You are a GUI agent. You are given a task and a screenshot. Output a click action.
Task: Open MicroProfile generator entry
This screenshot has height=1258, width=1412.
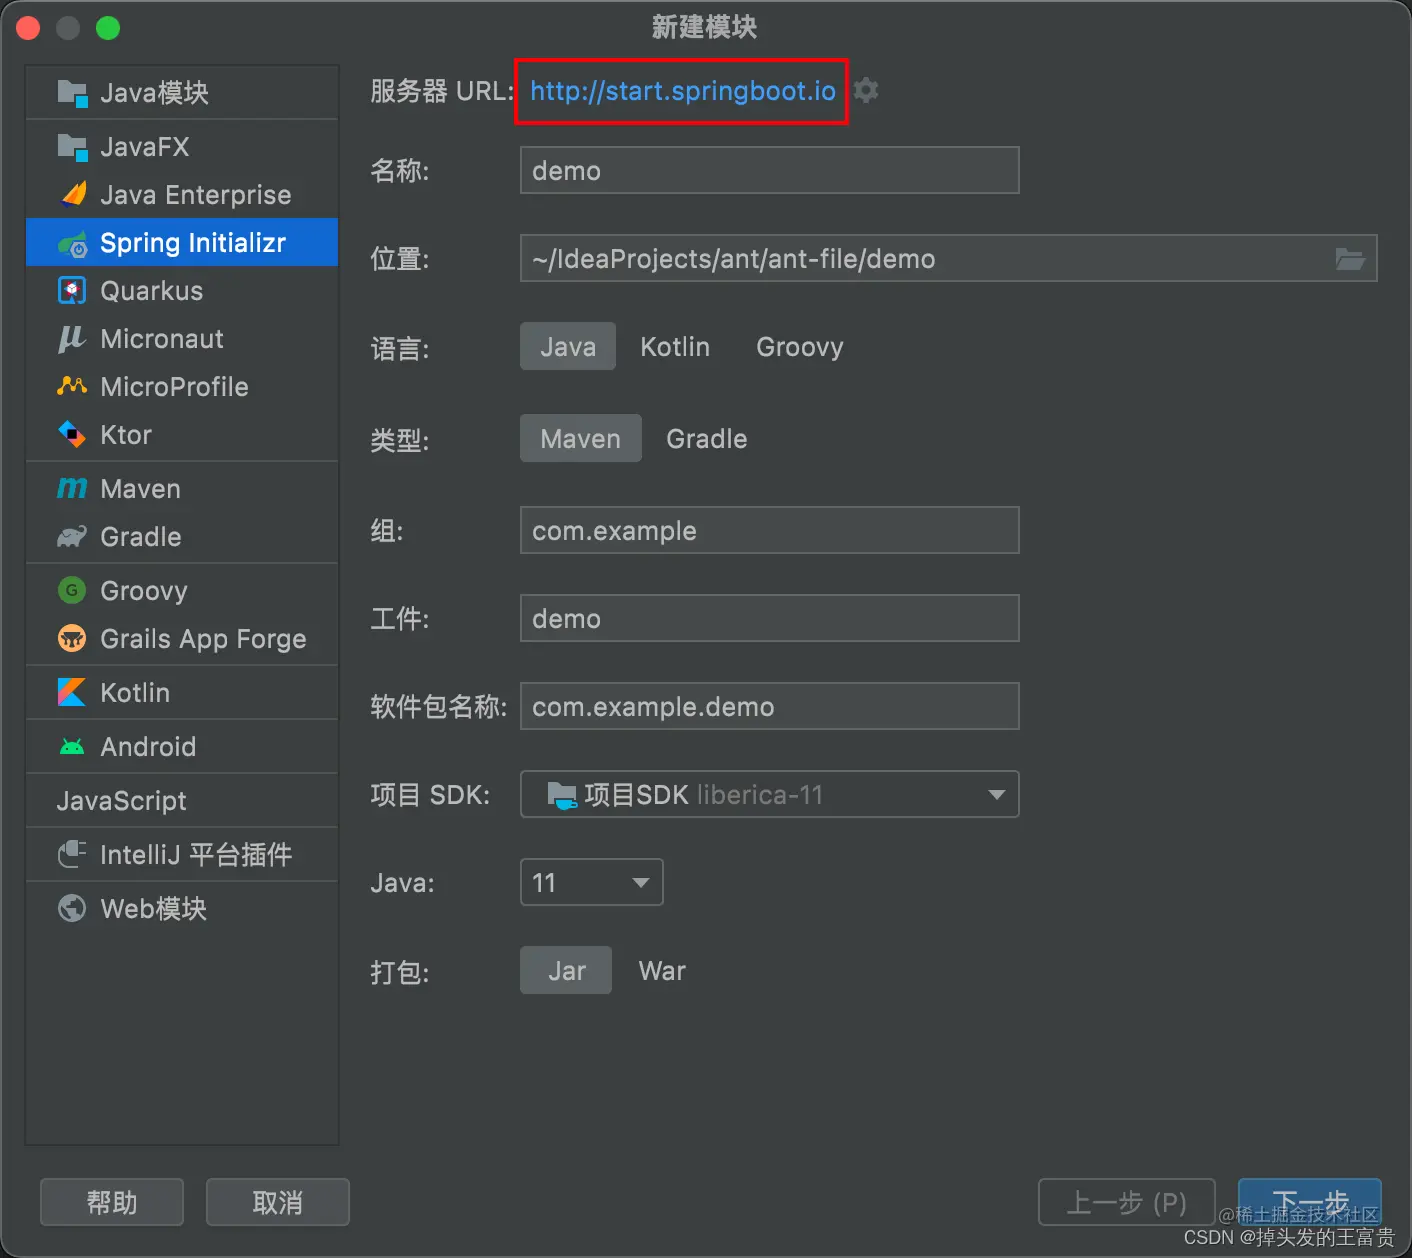[x=182, y=387]
